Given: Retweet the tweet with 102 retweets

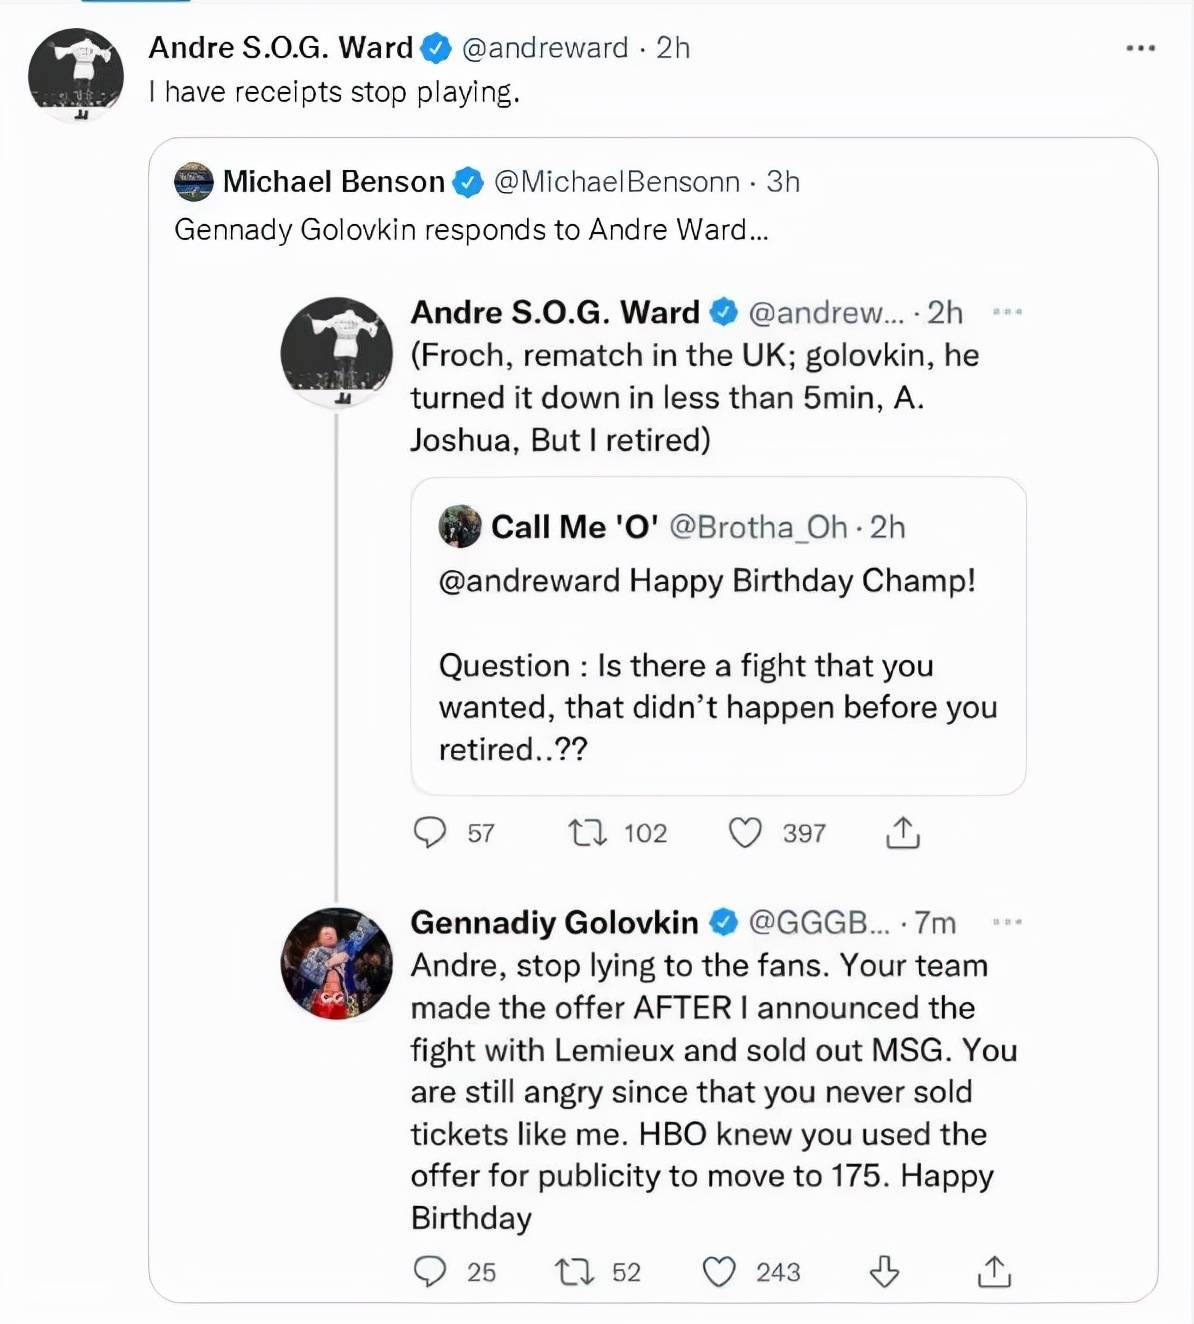Looking at the screenshot, I should click(x=587, y=832).
